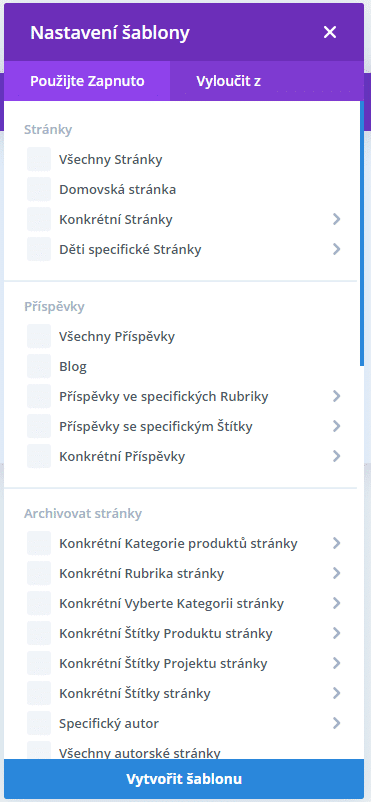Check the Všechny Stránky checkbox
371x802 pixels.
[x=39, y=159]
